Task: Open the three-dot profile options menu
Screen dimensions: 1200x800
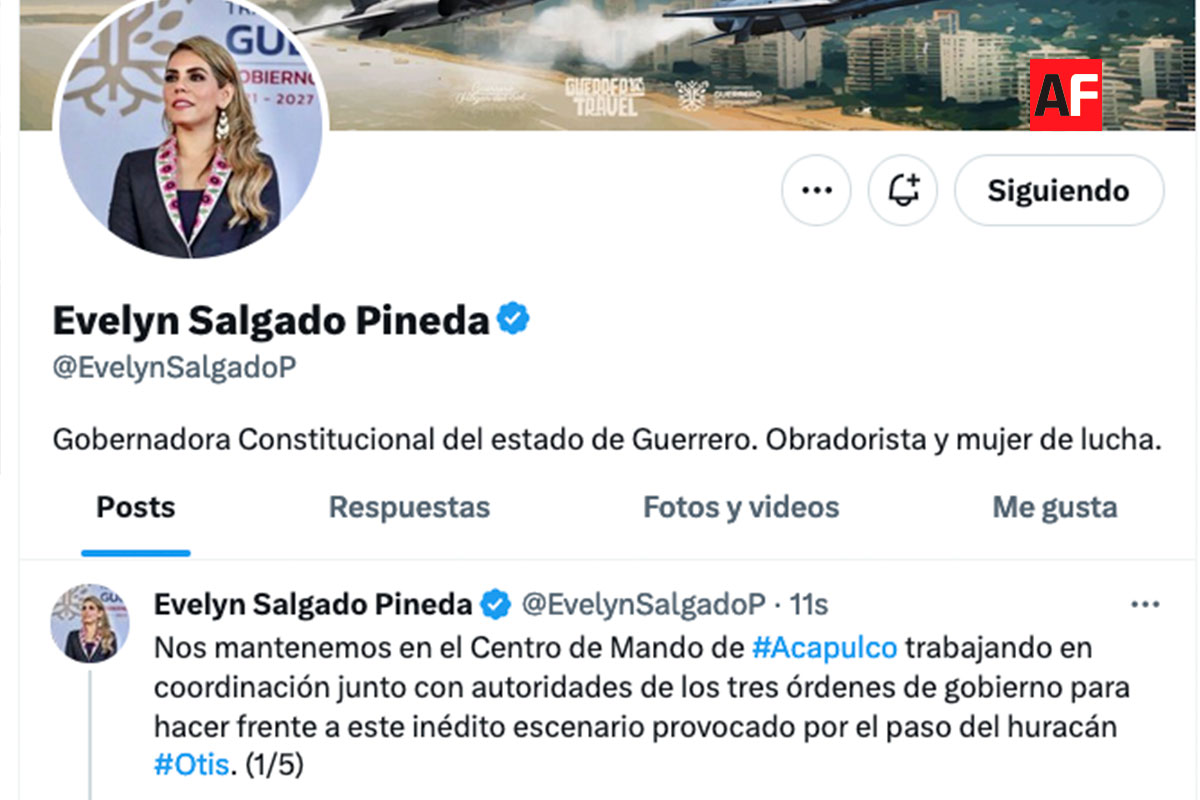Action: pyautogui.click(x=816, y=190)
